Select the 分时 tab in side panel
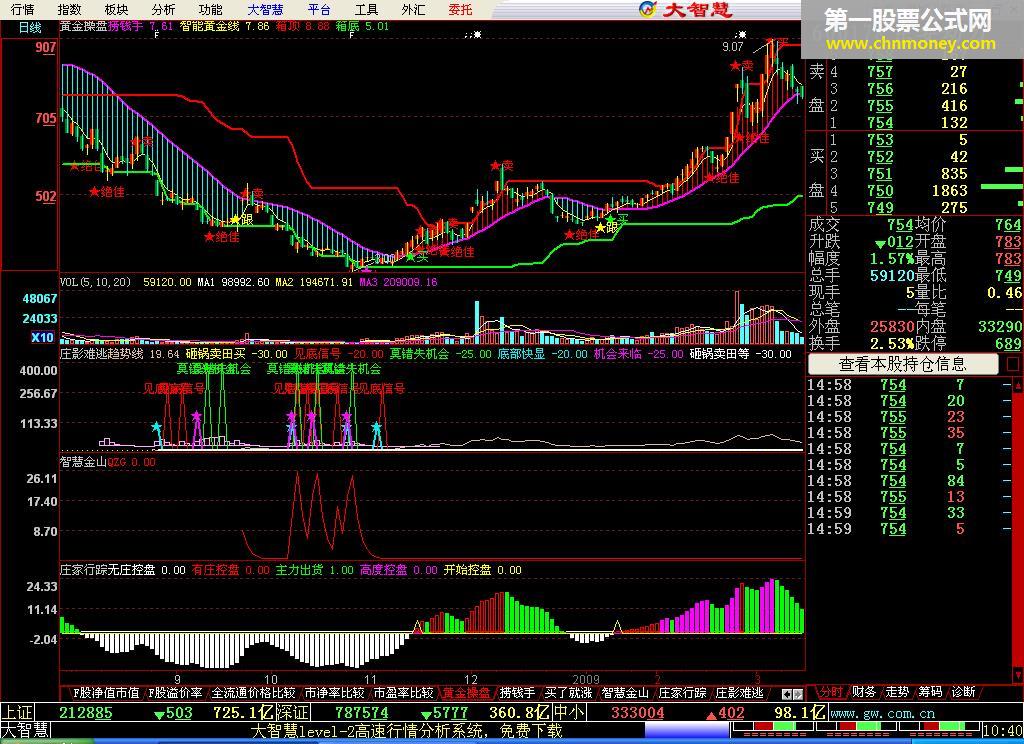This screenshot has width=1024, height=744. (x=830, y=692)
